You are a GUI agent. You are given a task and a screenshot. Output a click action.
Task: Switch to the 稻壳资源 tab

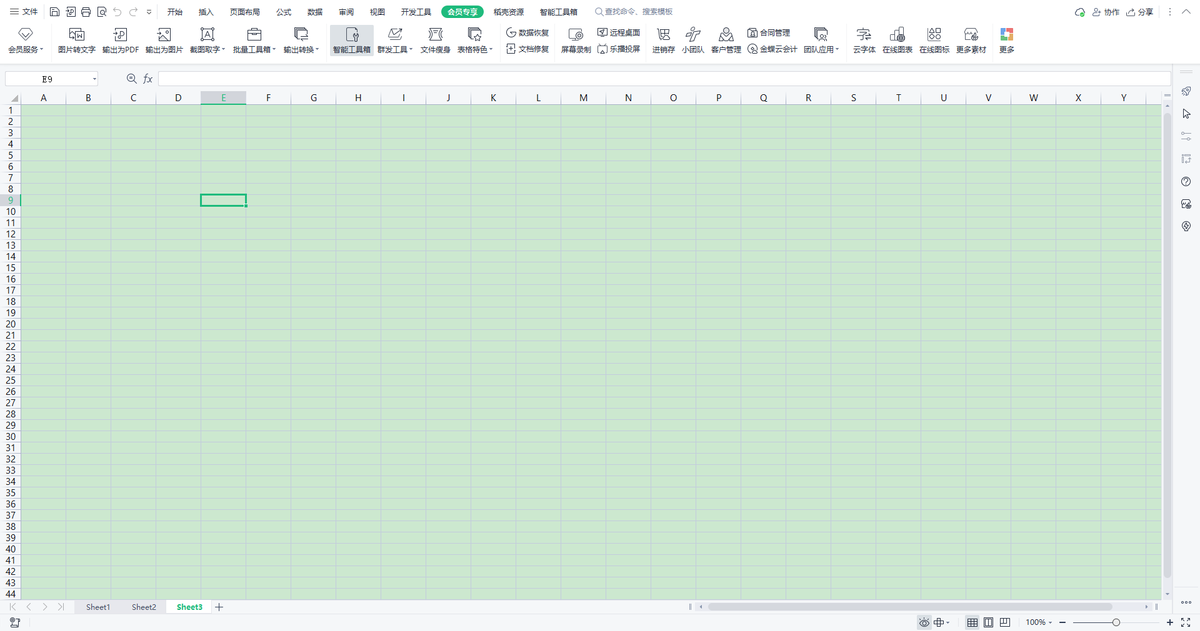coord(508,12)
